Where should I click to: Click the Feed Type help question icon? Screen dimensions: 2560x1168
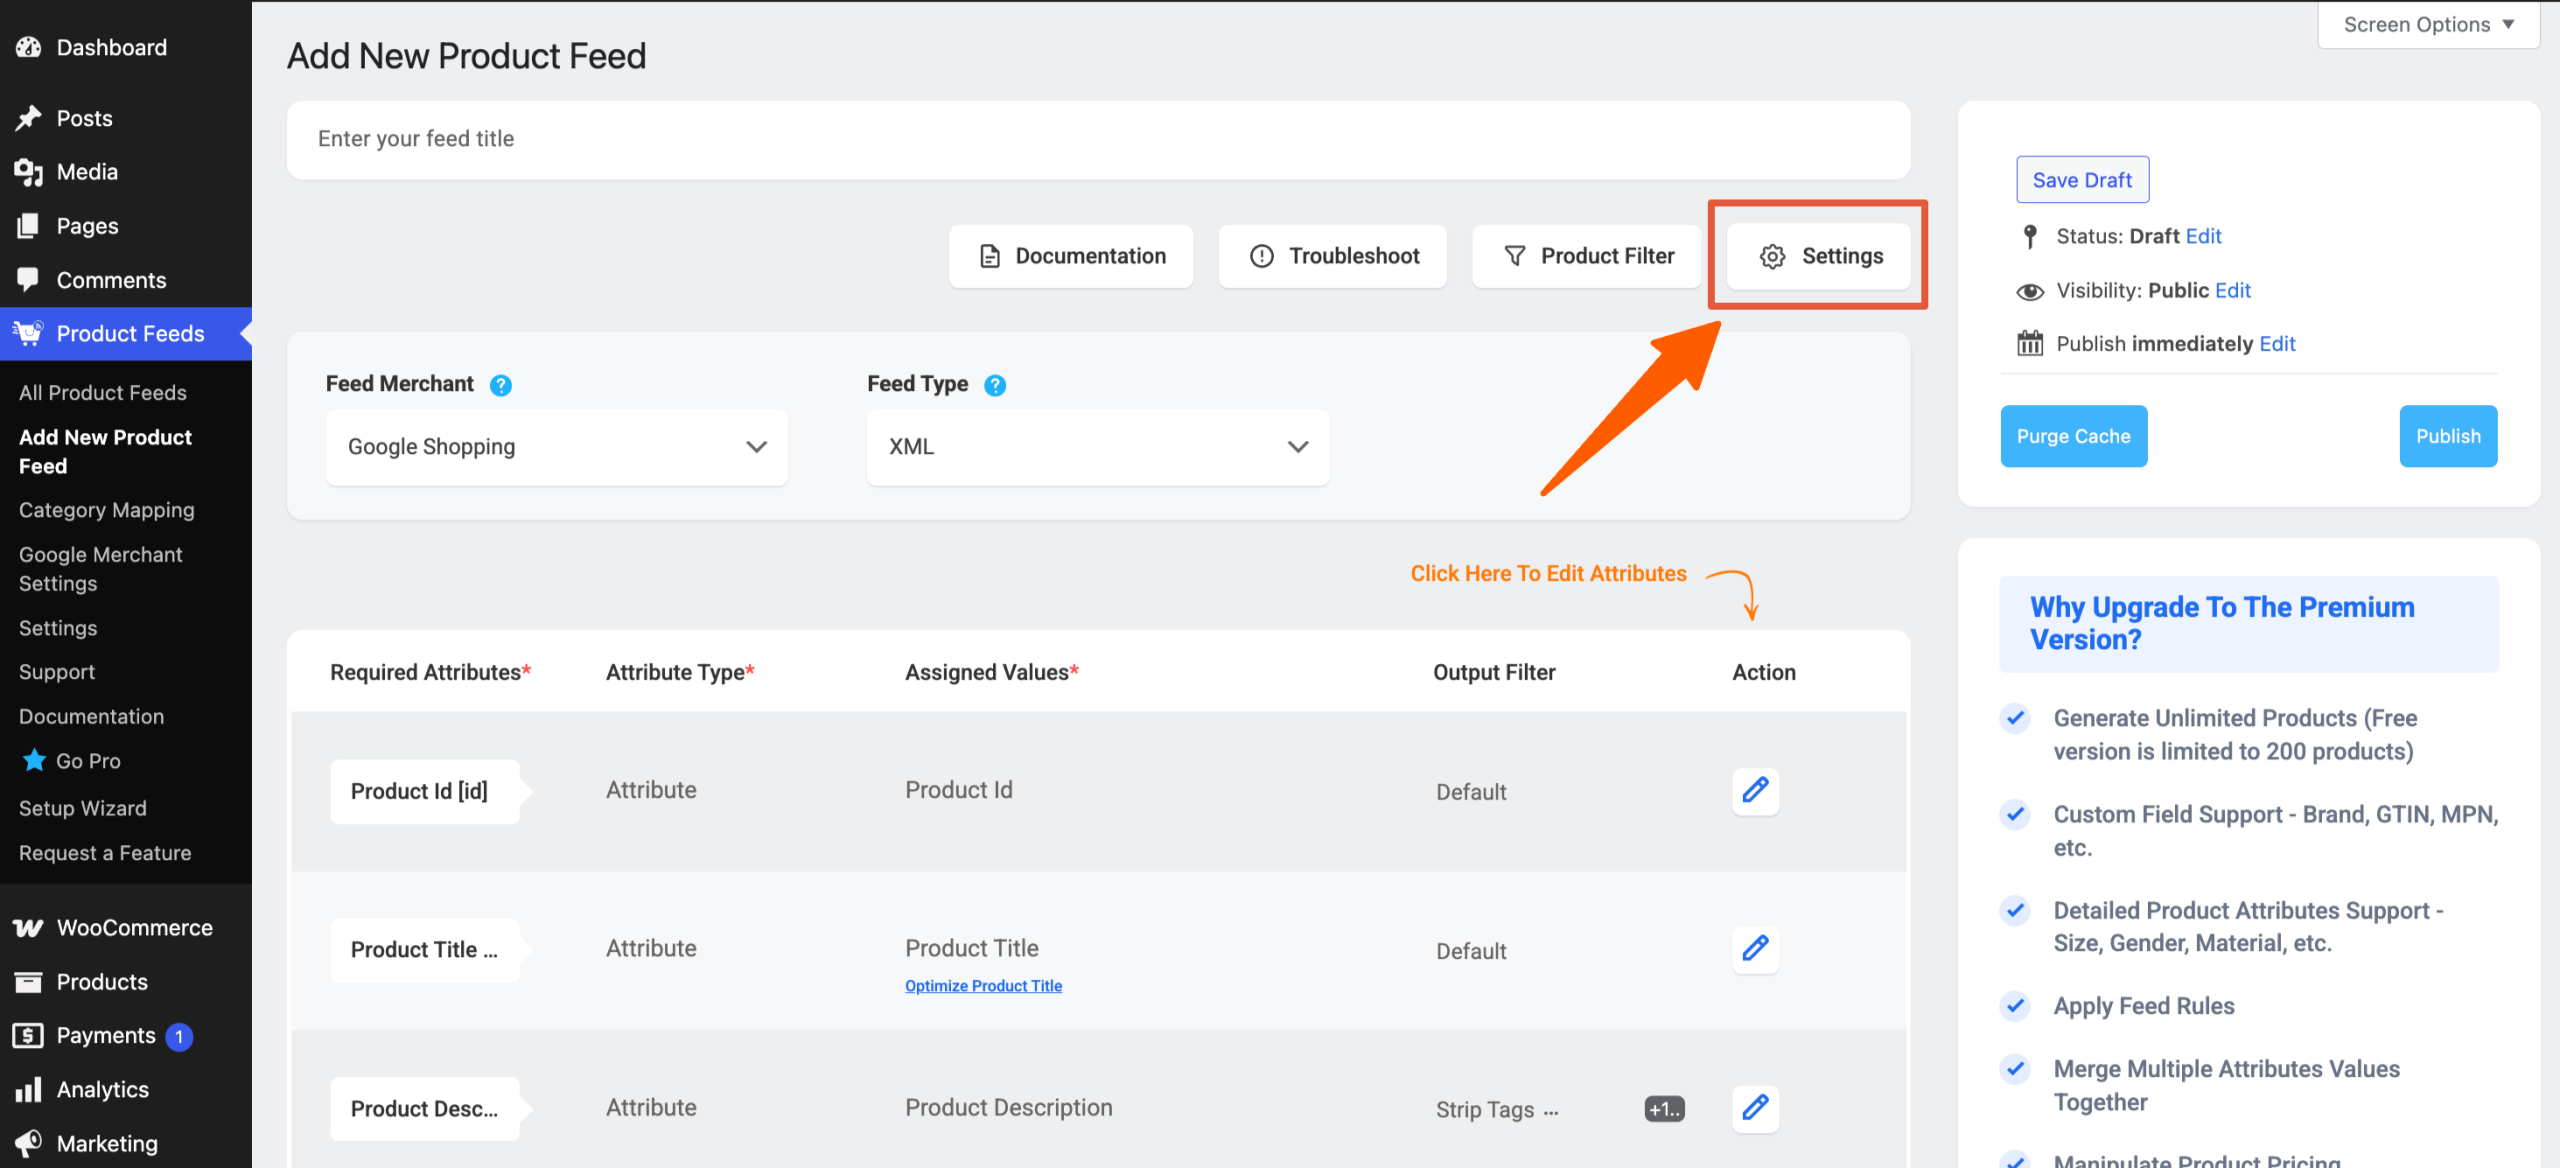click(x=995, y=385)
